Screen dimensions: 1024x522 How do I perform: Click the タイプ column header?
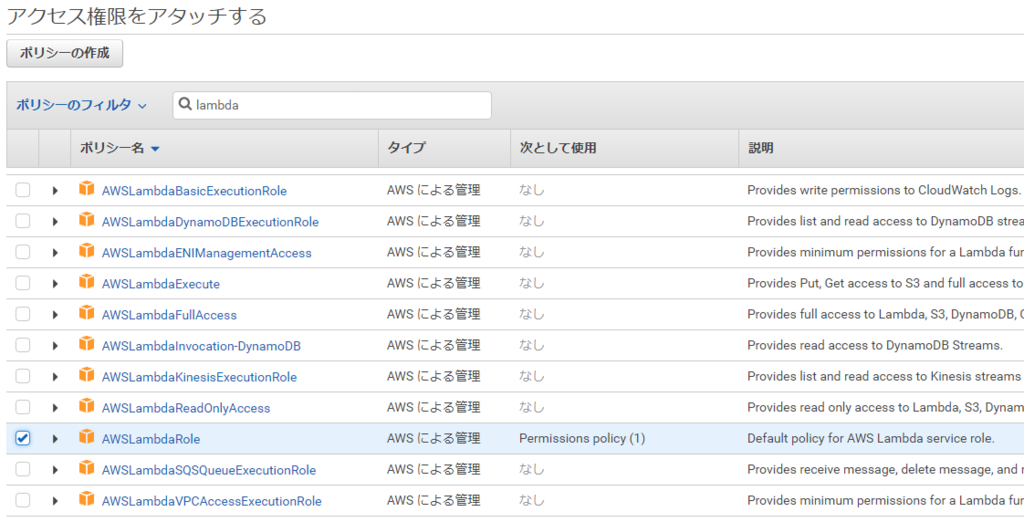[406, 148]
